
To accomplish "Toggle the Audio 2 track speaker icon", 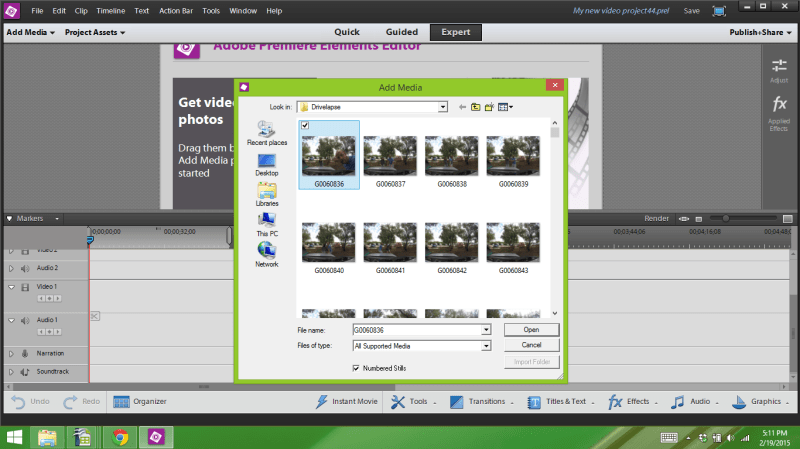I will coord(25,268).
